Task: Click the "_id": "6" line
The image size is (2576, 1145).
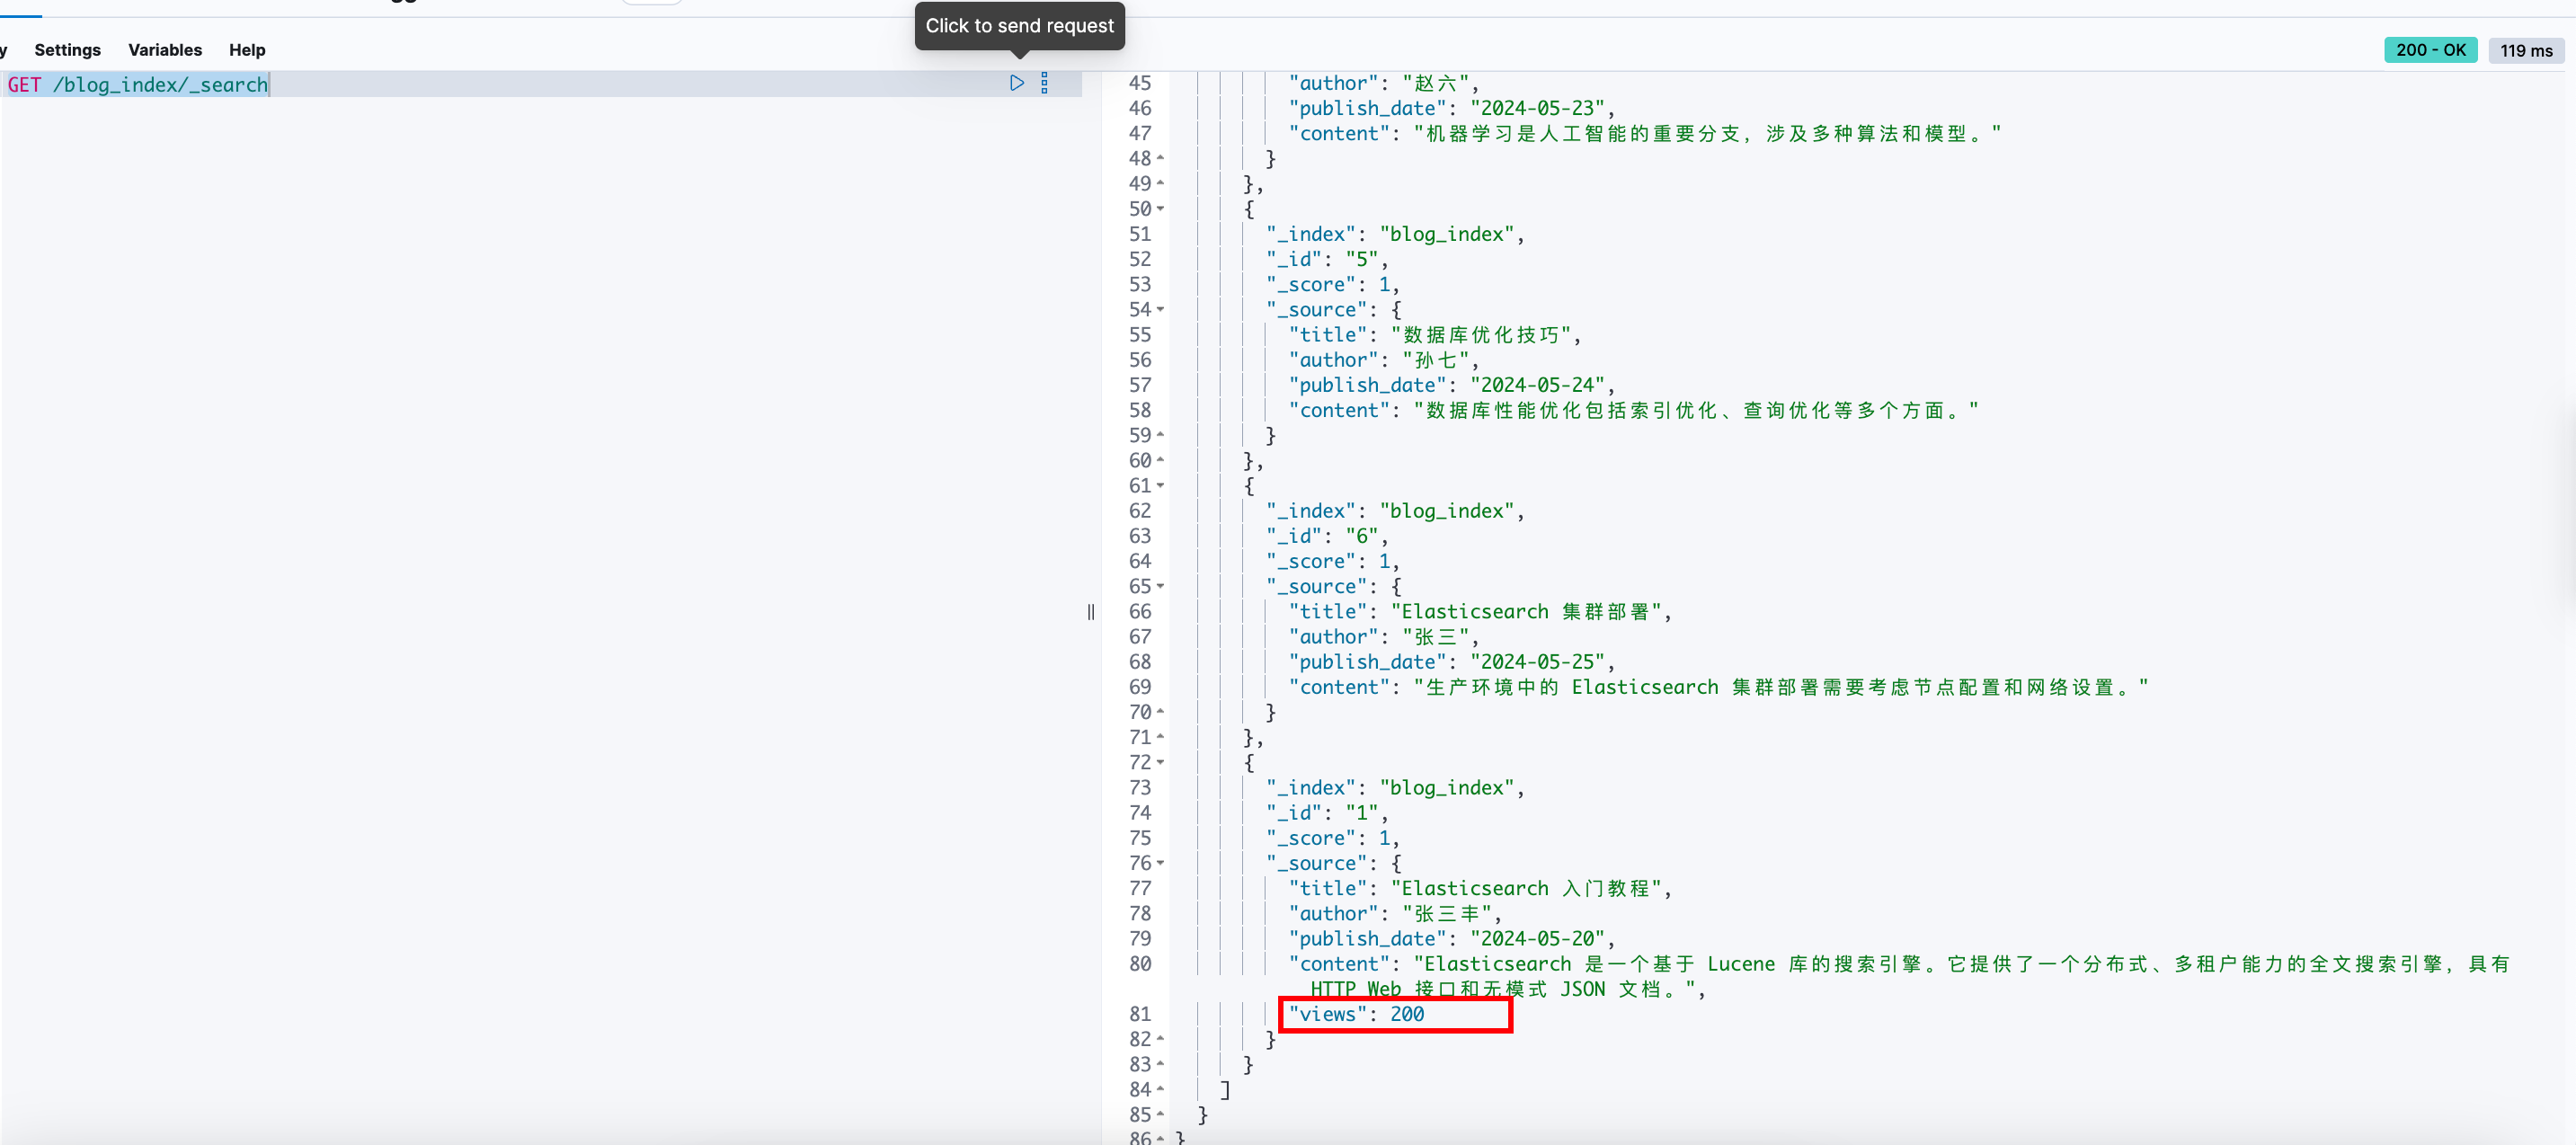Action: point(1326,536)
